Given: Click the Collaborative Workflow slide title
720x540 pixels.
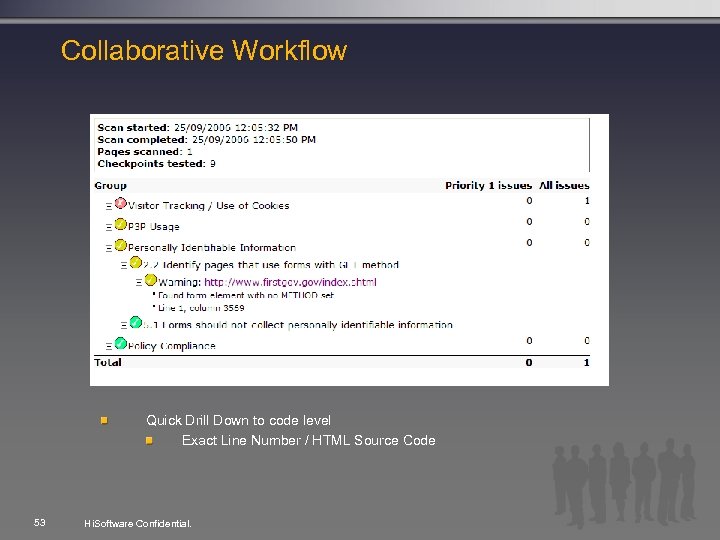Looking at the screenshot, I should pos(204,50).
